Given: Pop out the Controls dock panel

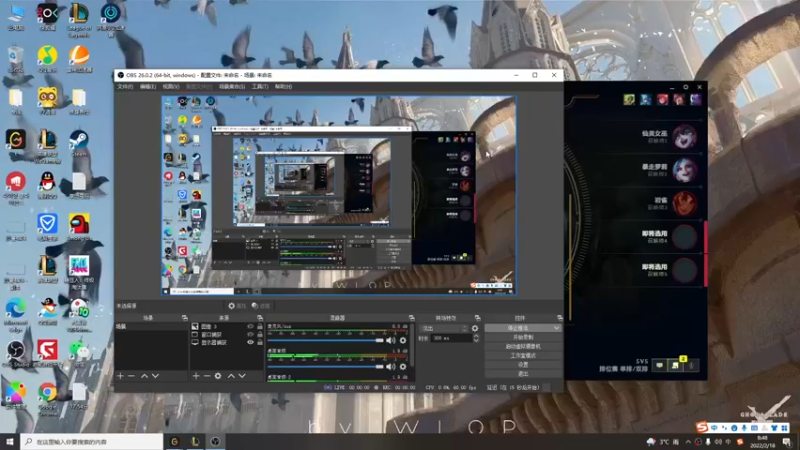Looking at the screenshot, I should (x=560, y=318).
